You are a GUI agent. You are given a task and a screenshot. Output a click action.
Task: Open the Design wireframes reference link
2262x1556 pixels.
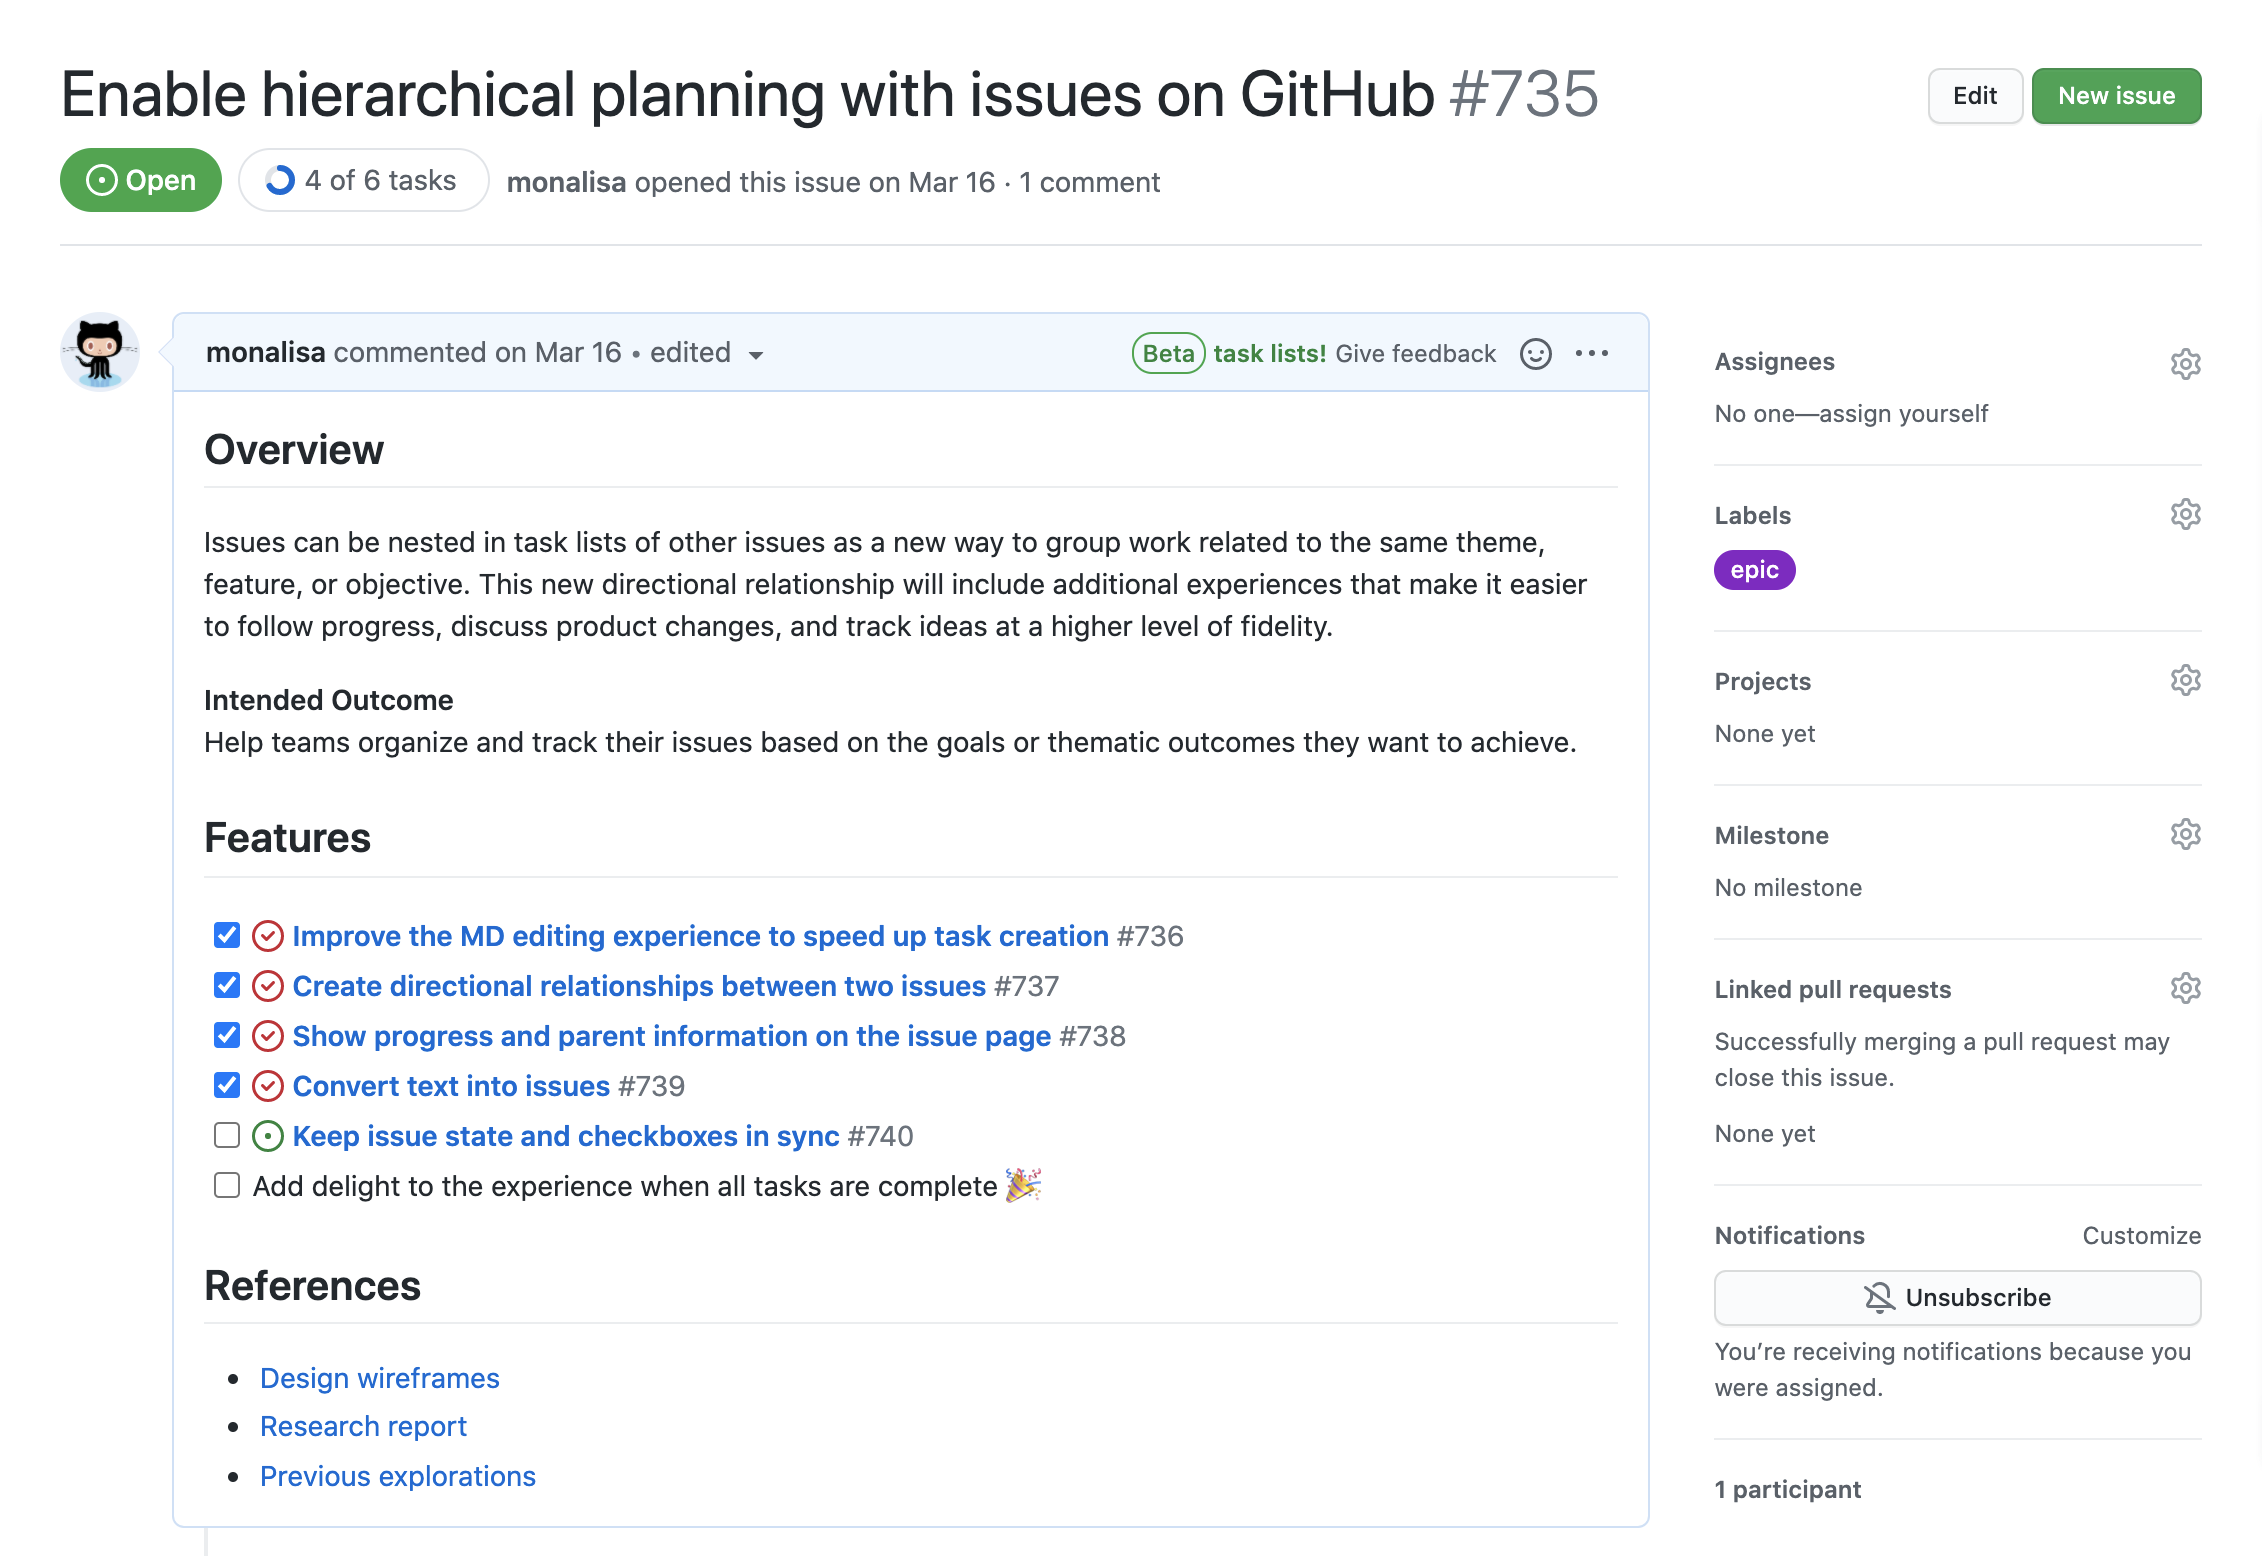point(379,1378)
